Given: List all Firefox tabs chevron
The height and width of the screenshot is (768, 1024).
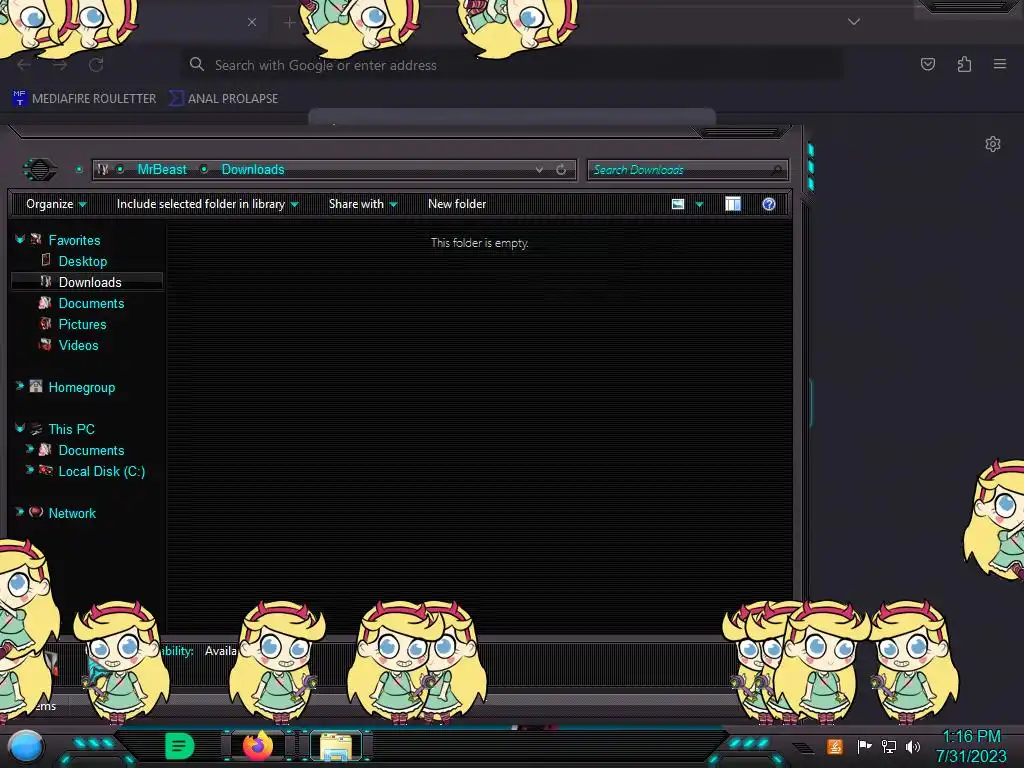Looking at the screenshot, I should [854, 22].
